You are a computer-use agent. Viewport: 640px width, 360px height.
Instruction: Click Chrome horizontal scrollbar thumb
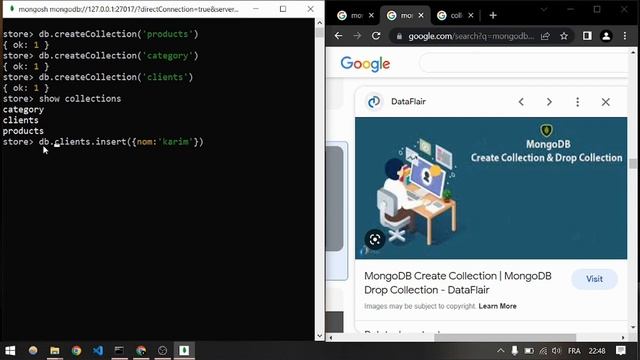pos(505,338)
